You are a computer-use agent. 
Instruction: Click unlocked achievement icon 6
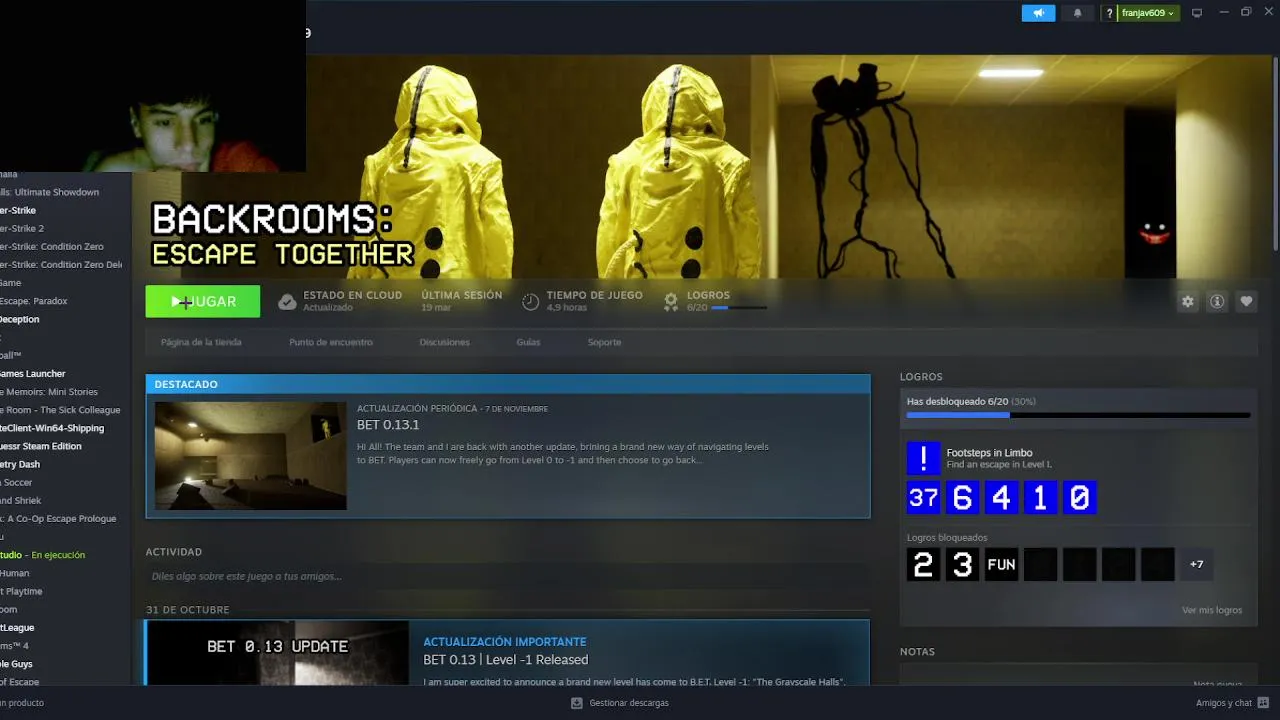click(962, 498)
